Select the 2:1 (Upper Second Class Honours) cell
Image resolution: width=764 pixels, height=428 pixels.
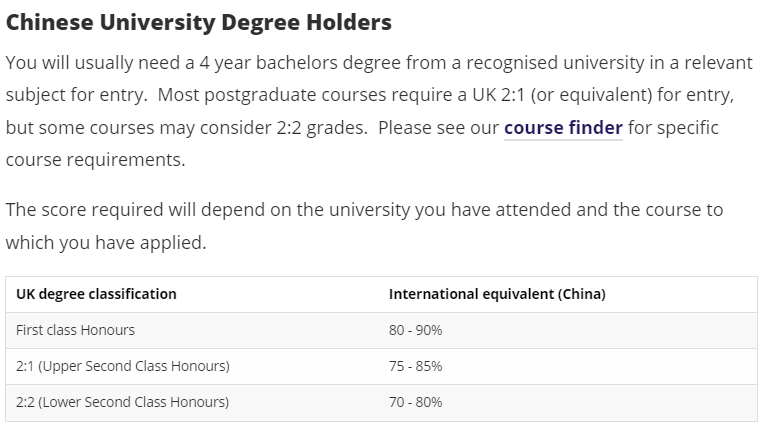123,366
